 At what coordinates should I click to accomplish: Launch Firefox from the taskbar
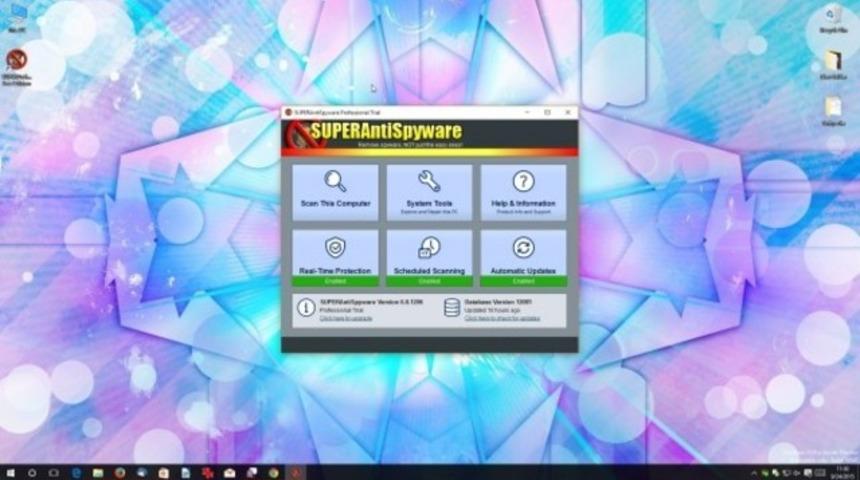(x=120, y=472)
